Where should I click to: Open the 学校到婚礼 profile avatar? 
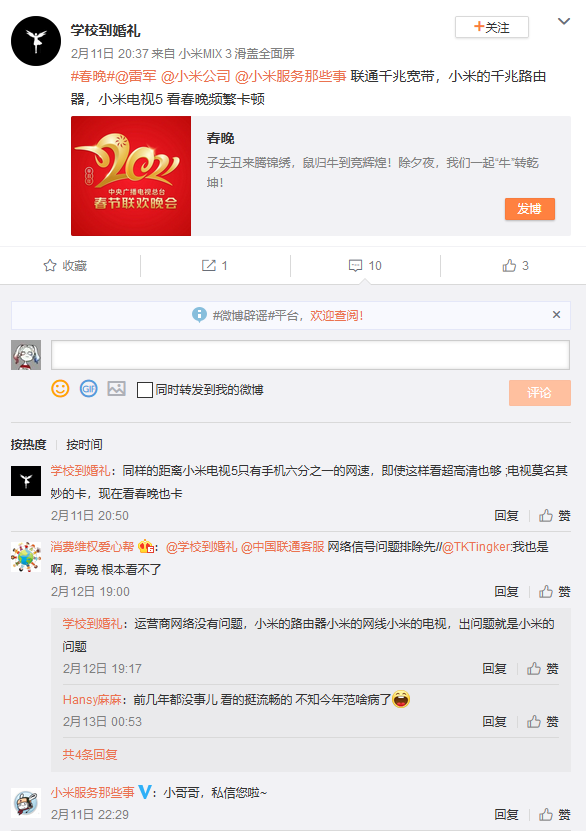coord(36,41)
